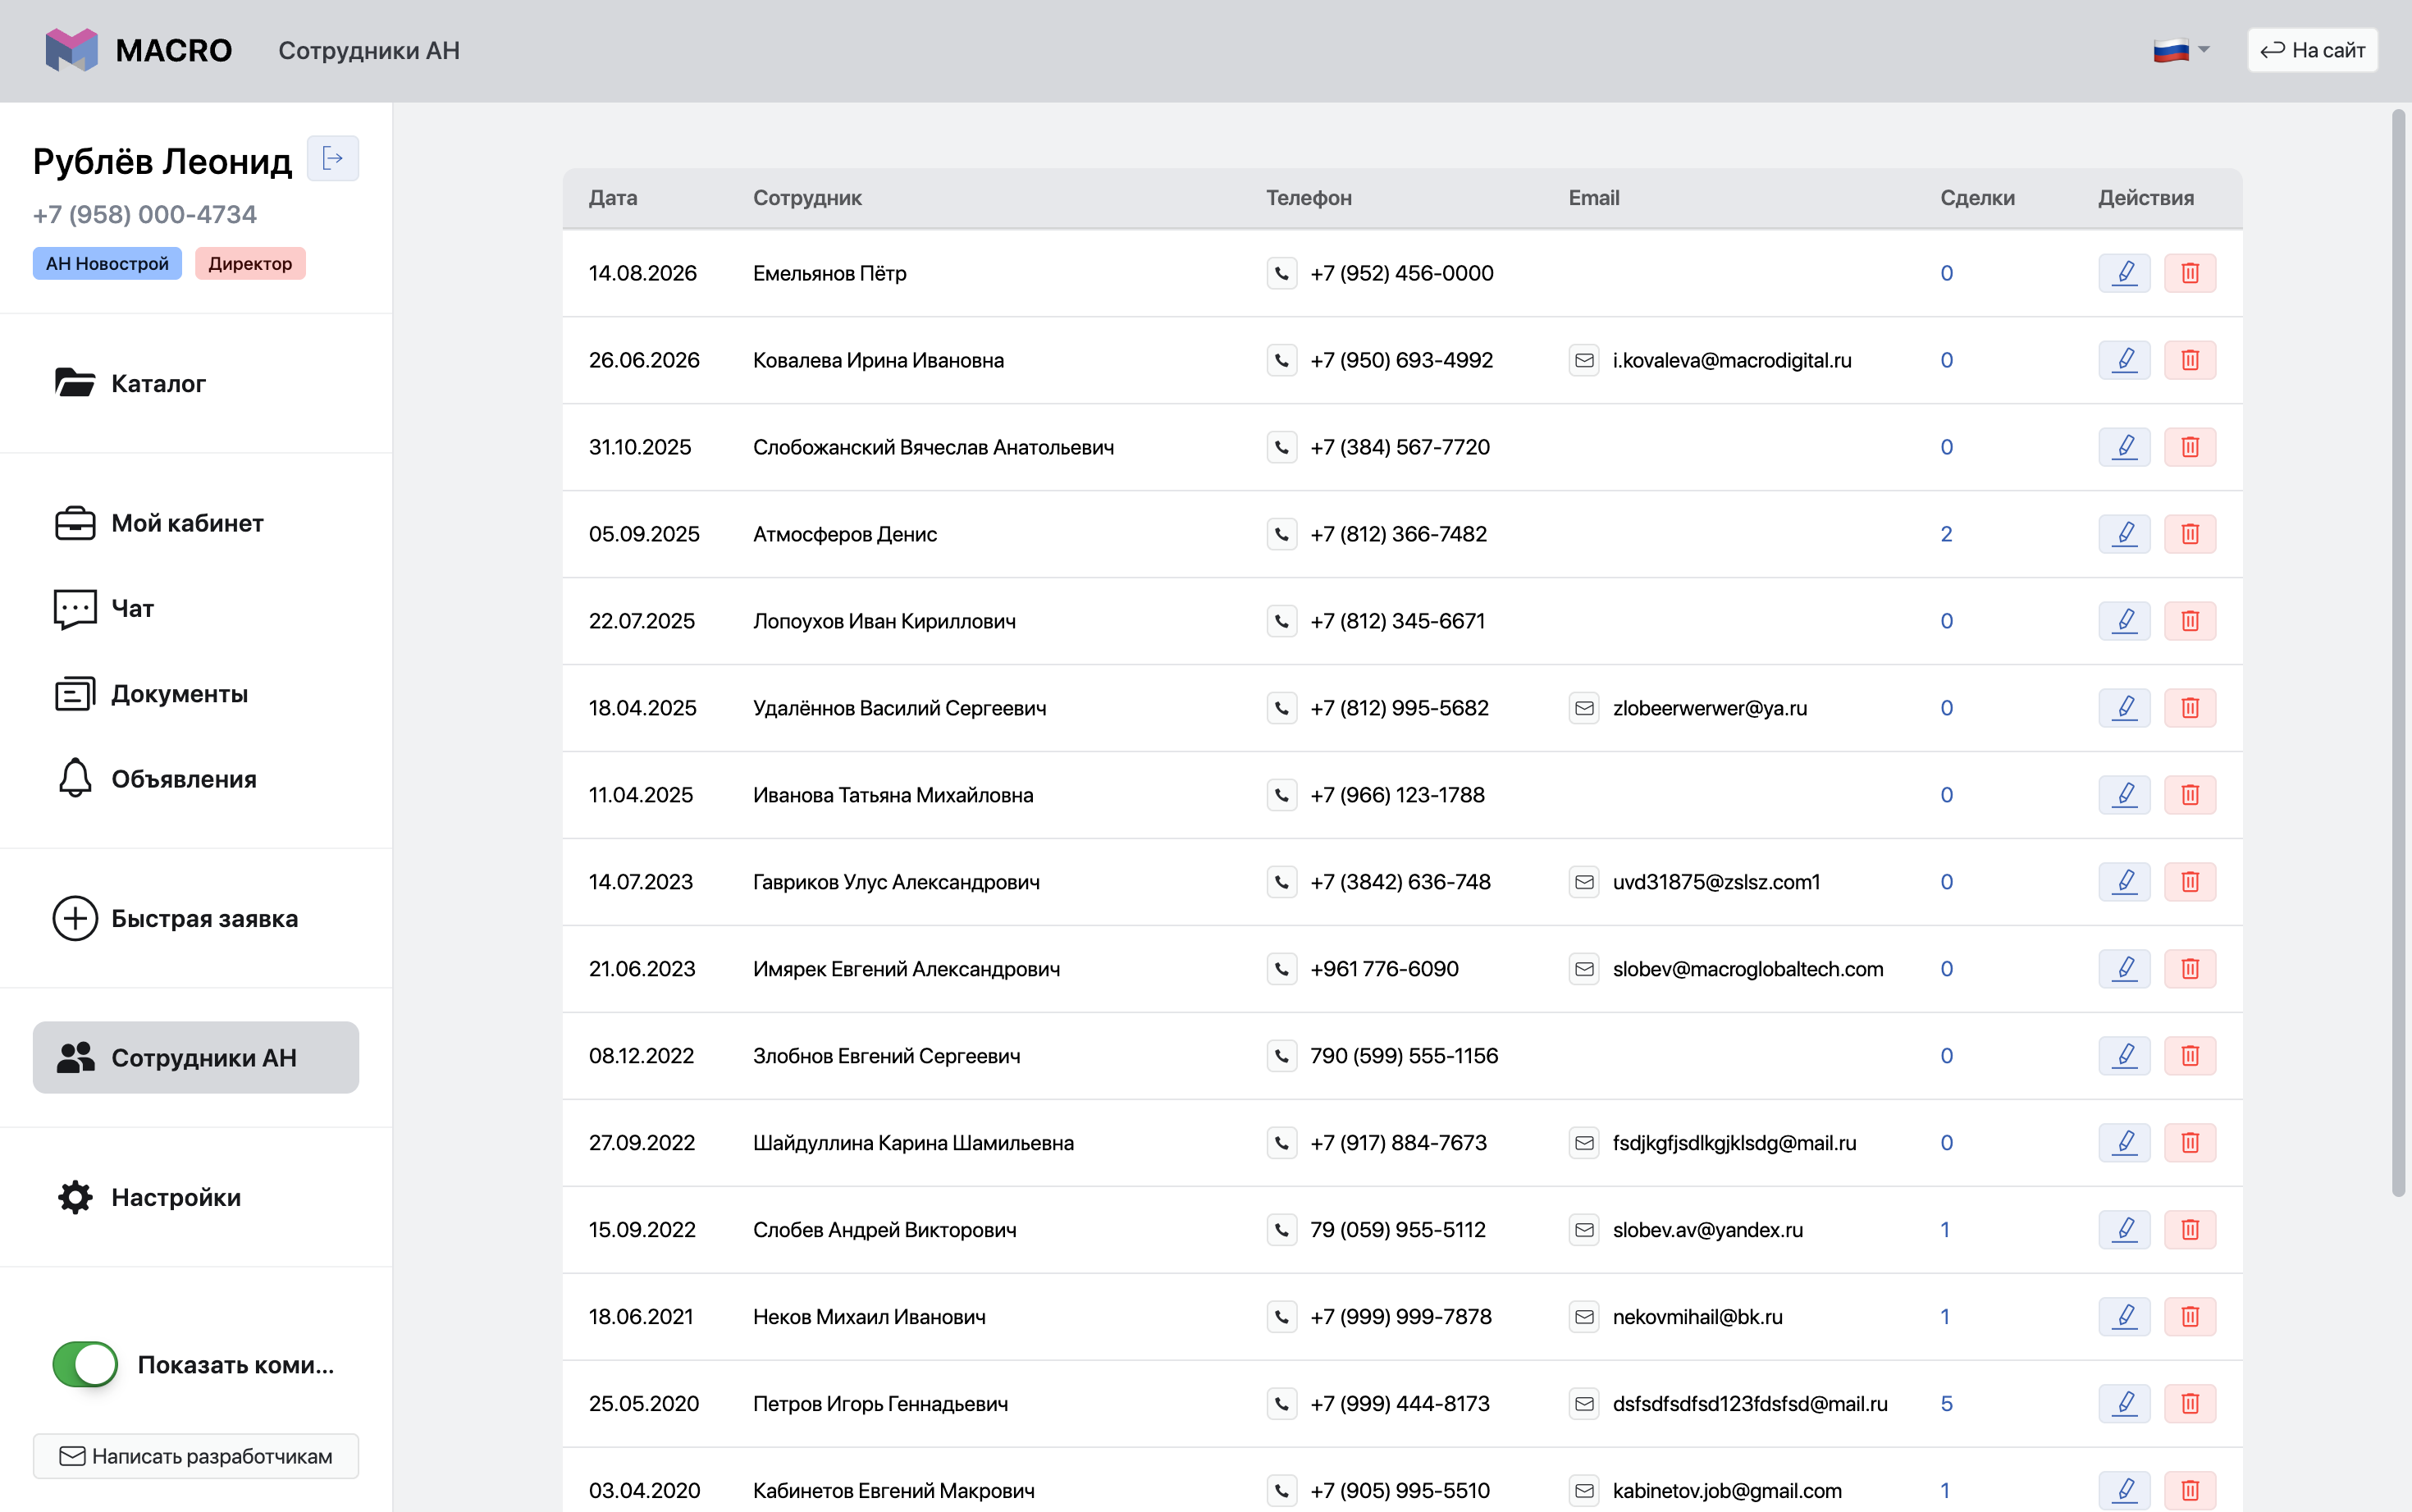Click email kabinetov.job@gmail.com

(x=1727, y=1491)
